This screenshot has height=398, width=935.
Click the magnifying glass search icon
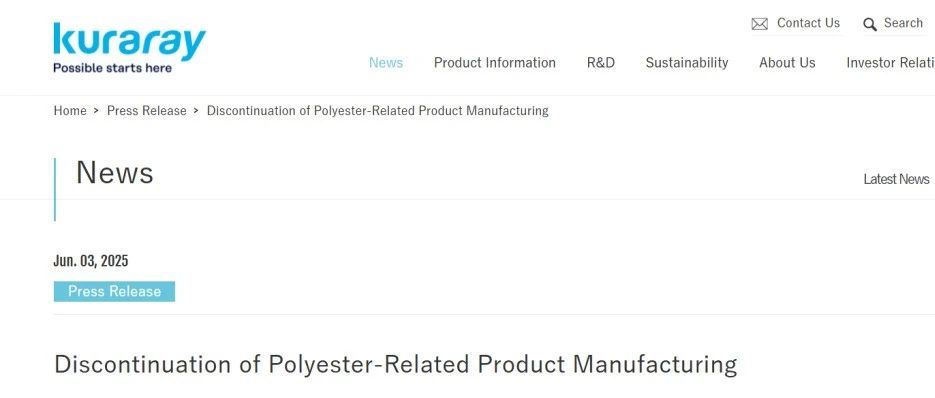pos(870,24)
